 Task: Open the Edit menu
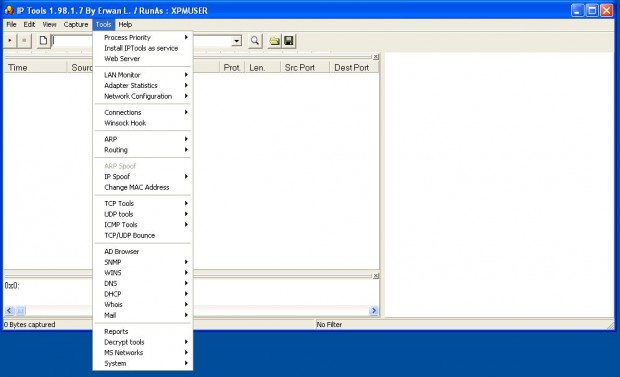tap(29, 25)
